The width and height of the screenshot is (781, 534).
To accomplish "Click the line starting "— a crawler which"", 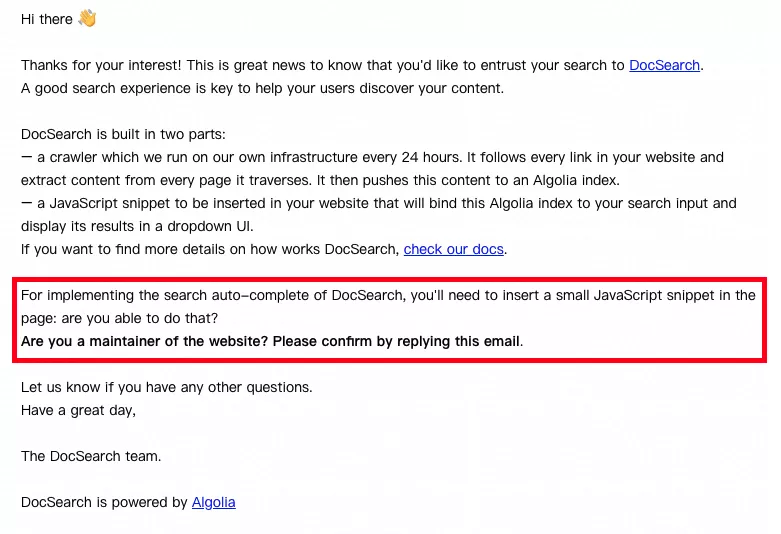I will (372, 157).
